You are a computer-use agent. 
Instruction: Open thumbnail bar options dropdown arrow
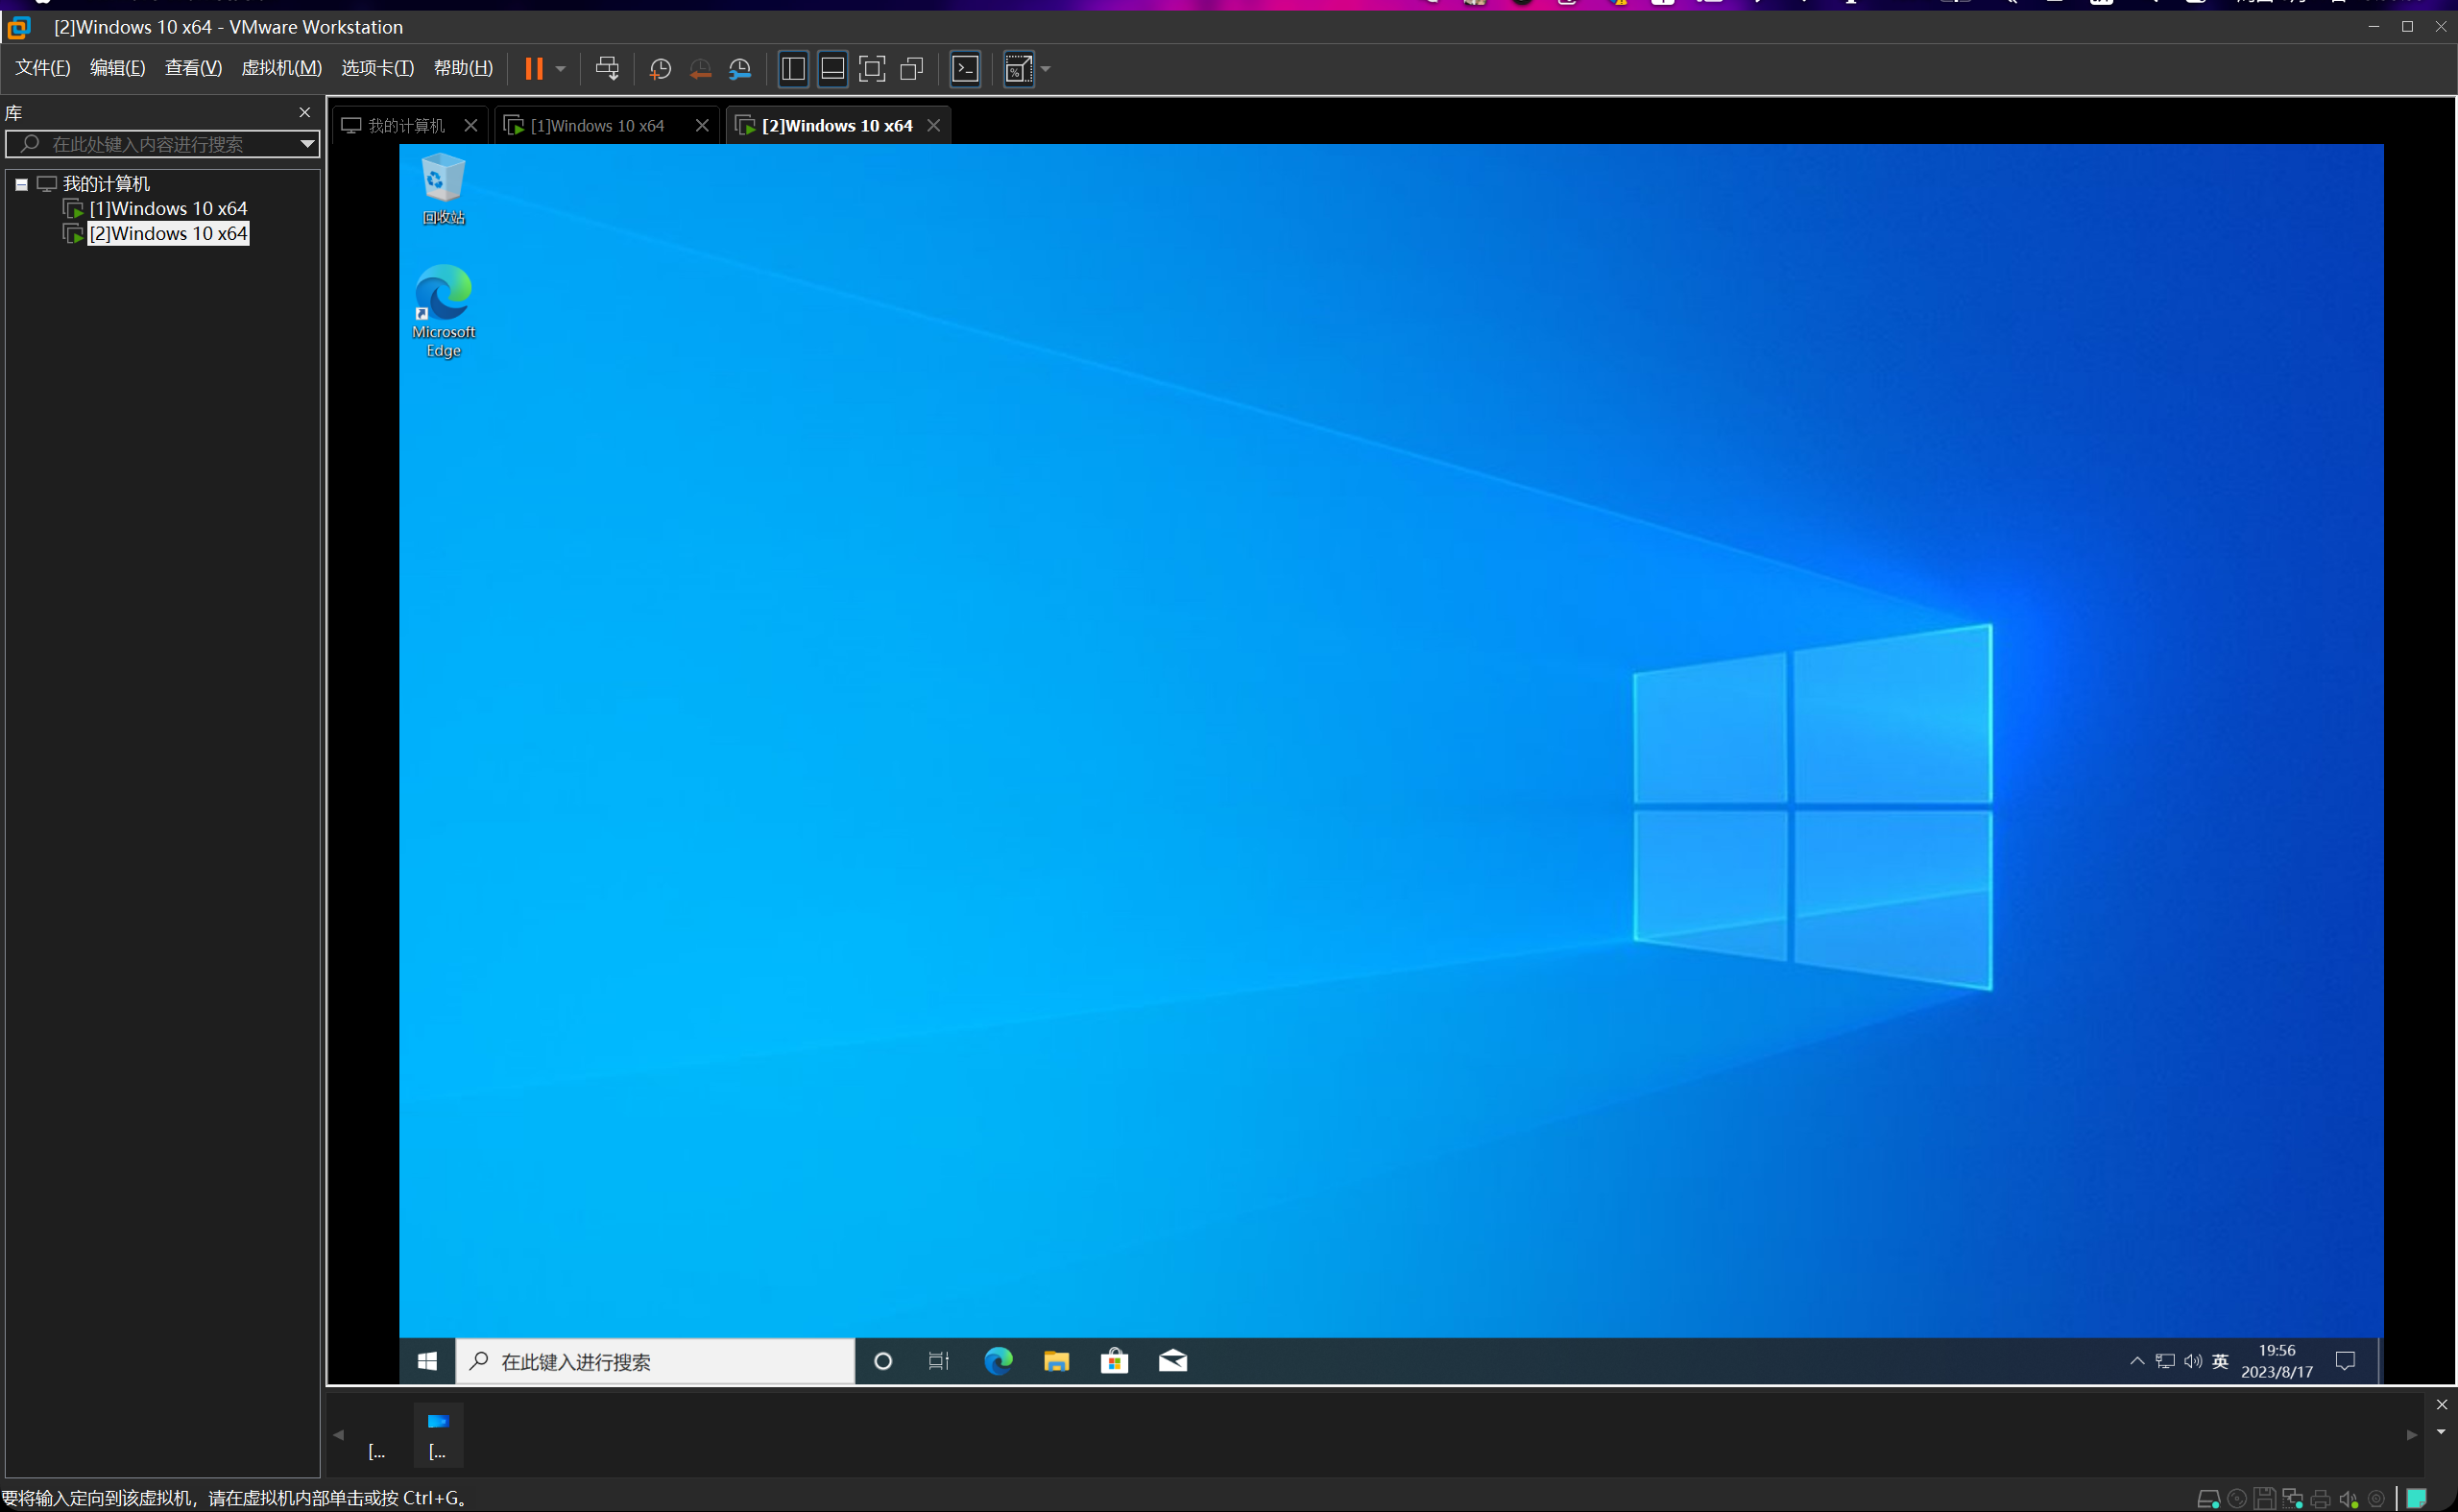coord(2441,1431)
